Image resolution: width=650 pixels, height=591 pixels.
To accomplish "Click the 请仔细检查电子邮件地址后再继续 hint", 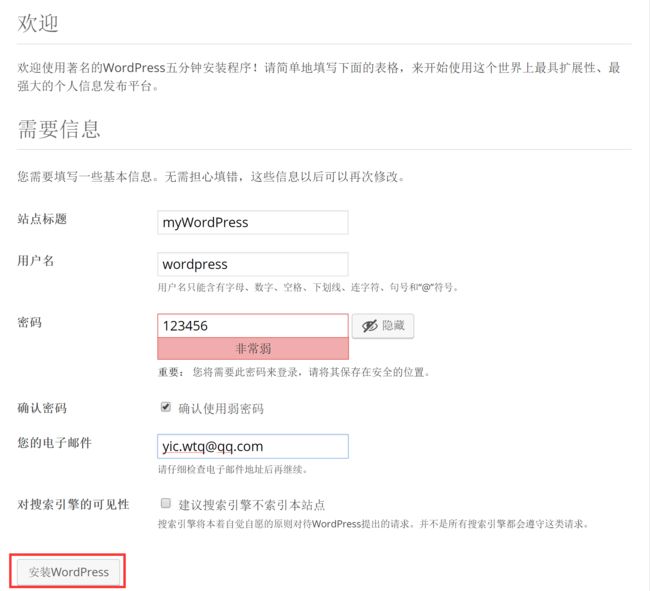I will coord(233,470).
